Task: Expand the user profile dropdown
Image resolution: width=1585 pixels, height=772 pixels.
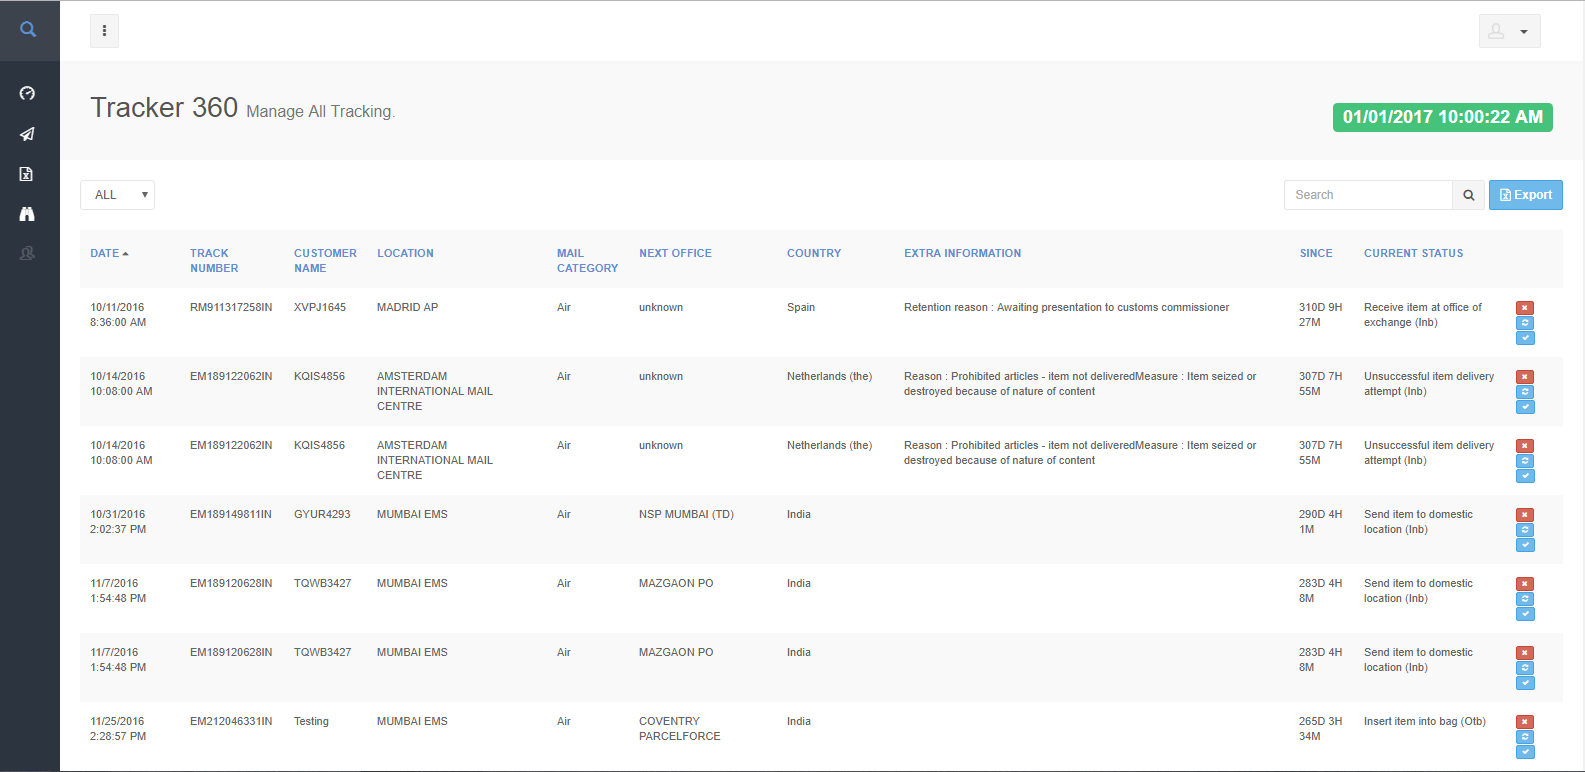Action: pyautogui.click(x=1509, y=31)
